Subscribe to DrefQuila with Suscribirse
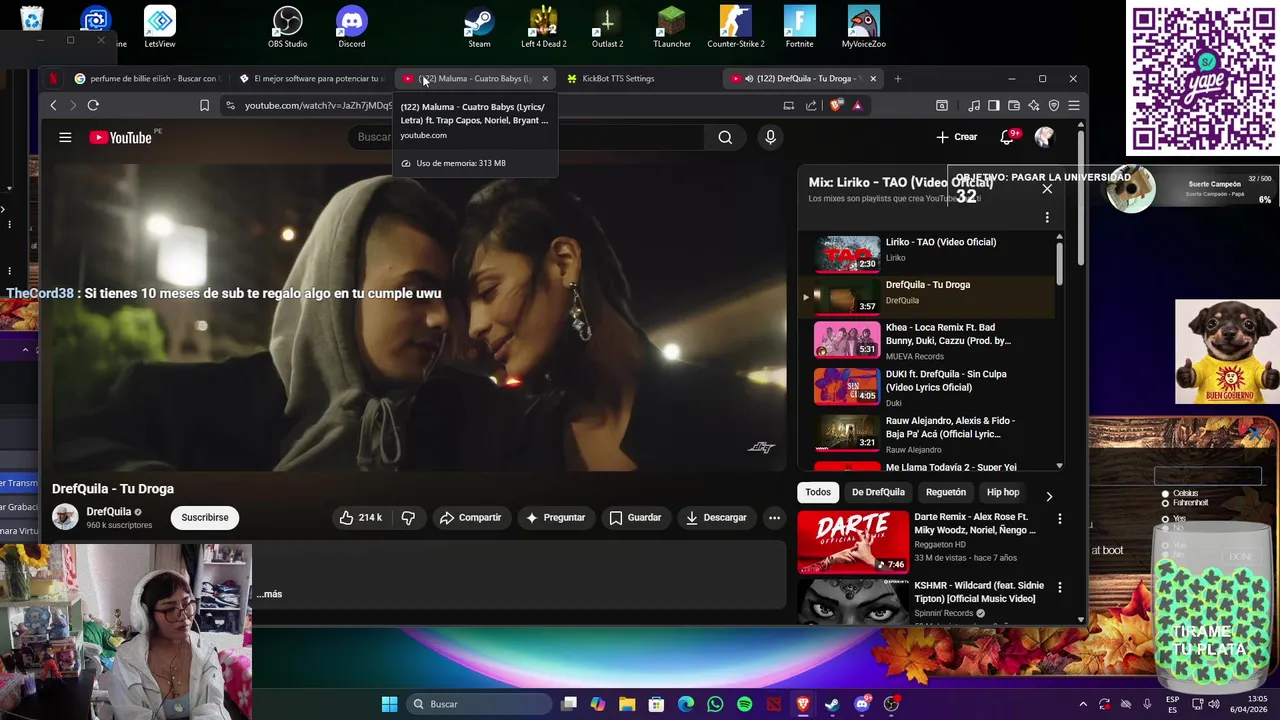 tap(205, 517)
